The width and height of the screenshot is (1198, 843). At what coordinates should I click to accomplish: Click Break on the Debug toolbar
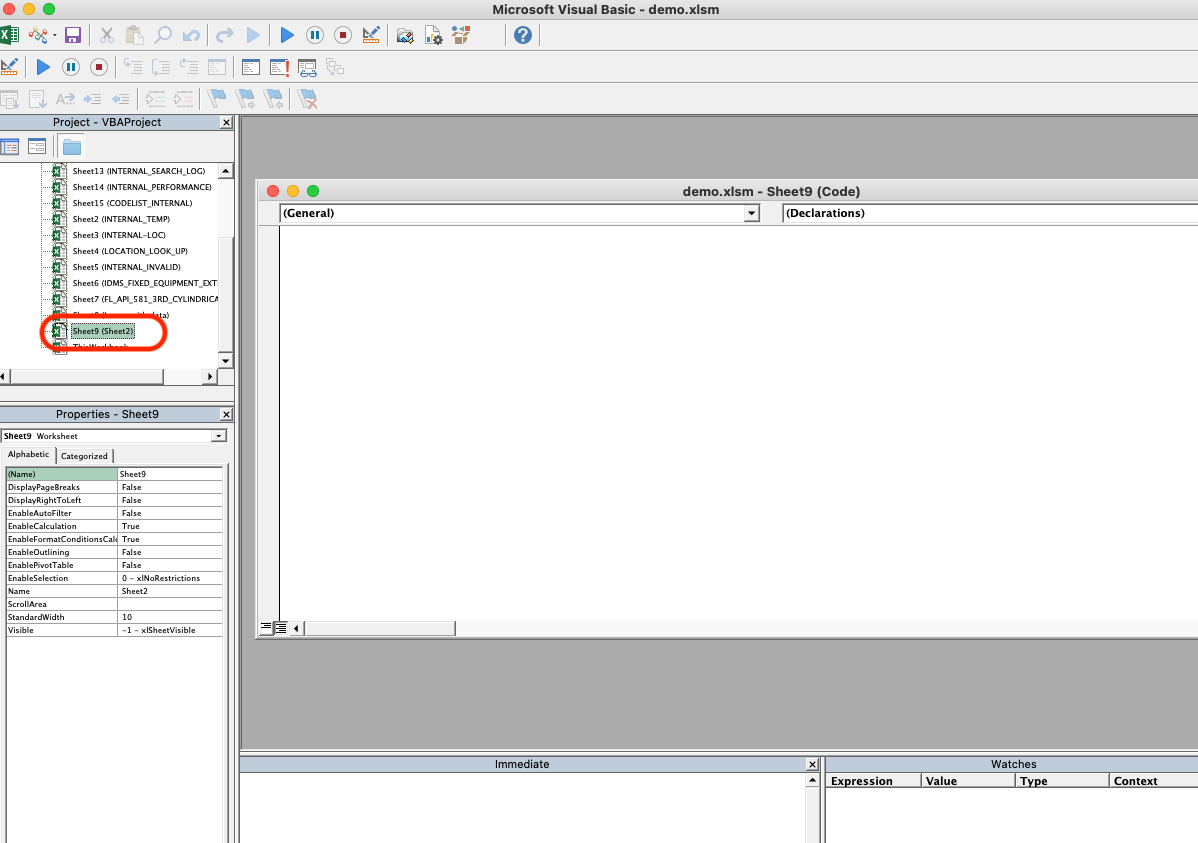pos(71,67)
